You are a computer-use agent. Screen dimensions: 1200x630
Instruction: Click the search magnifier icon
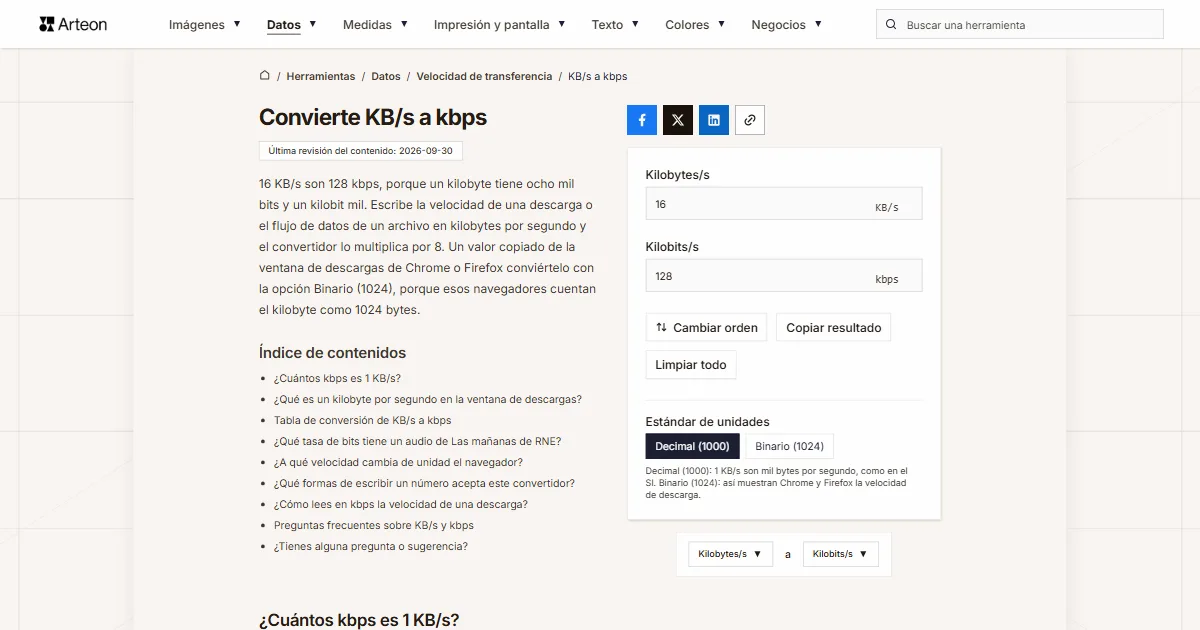click(891, 25)
